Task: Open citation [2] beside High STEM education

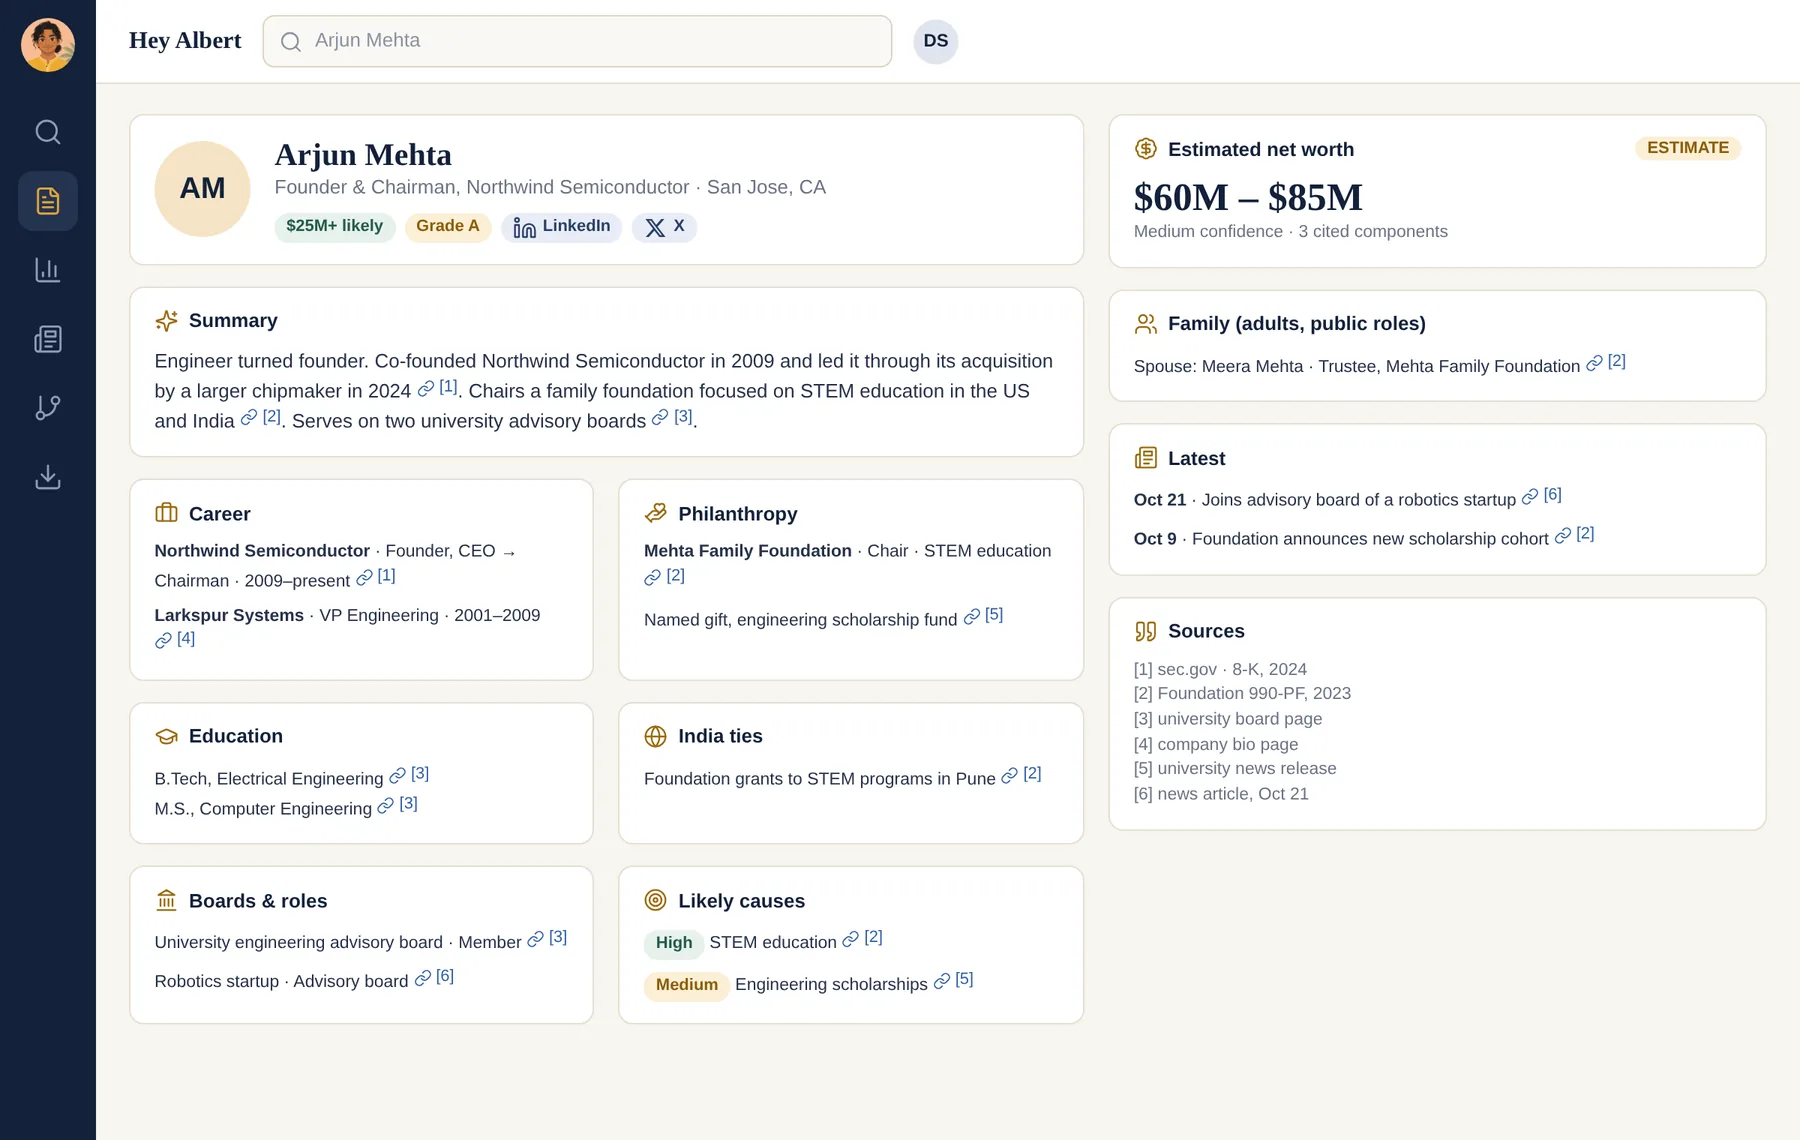Action: [862, 938]
